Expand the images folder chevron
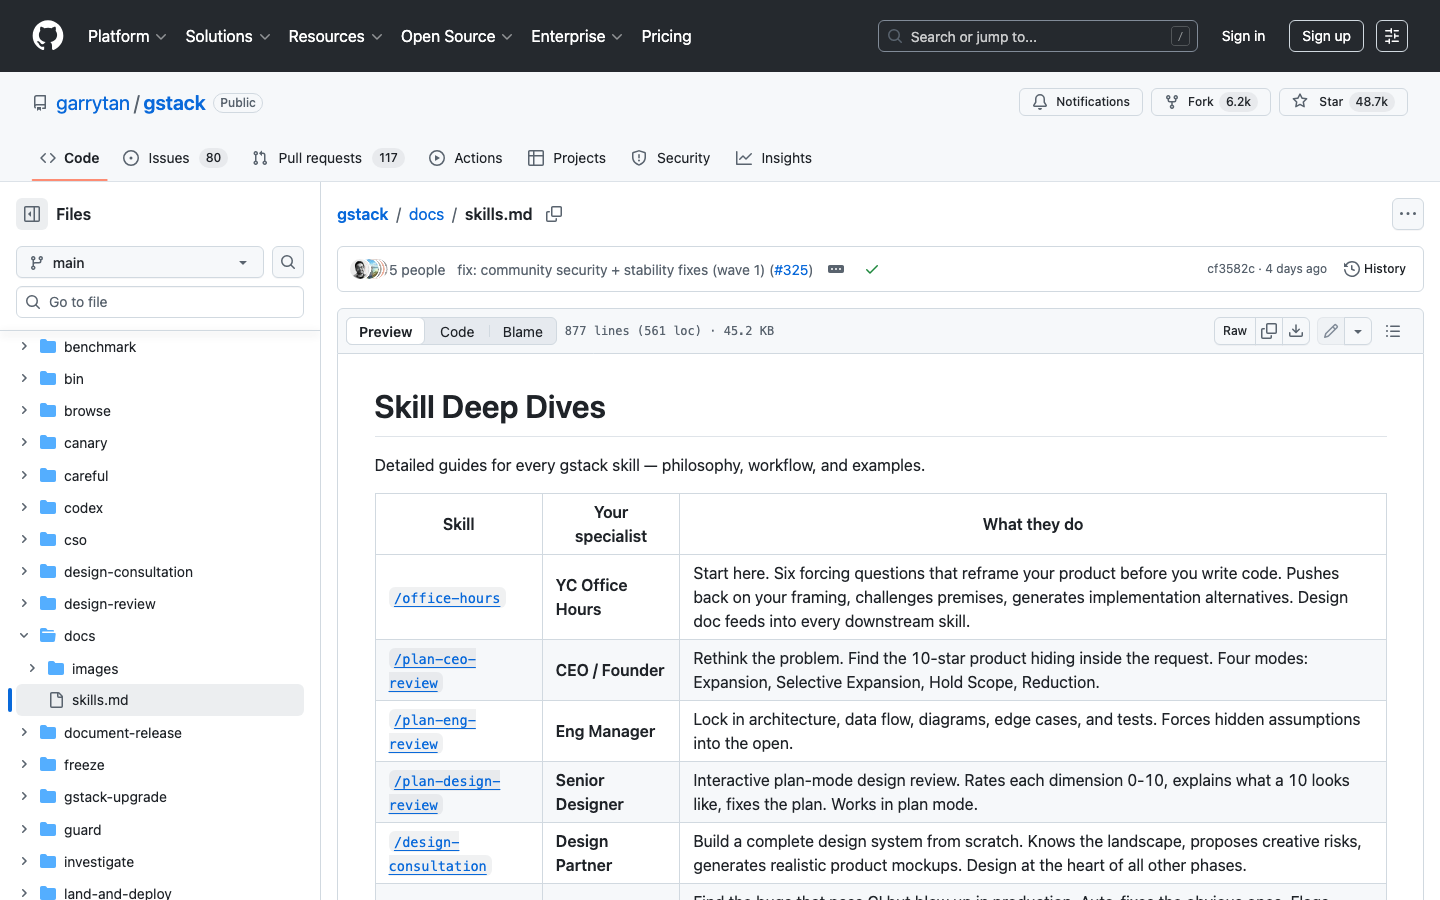 tap(32, 668)
